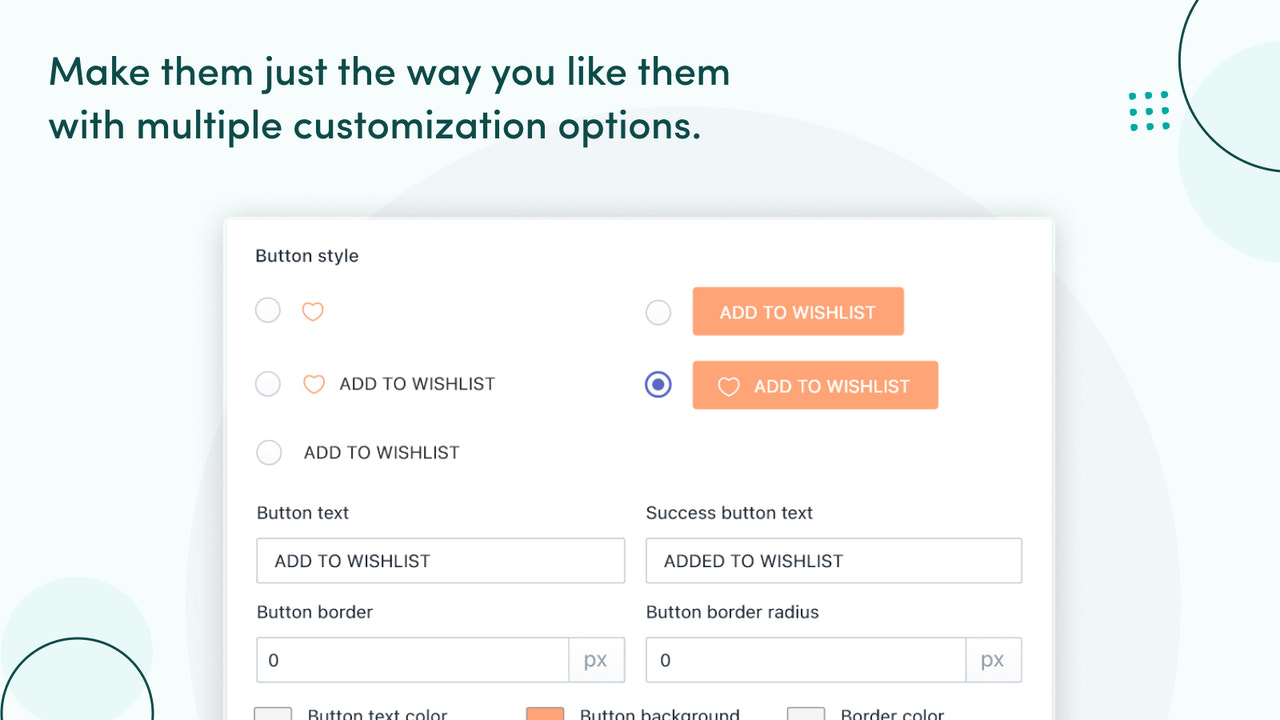Click the outlined heart next to ADD TO WISHLIST

click(314, 384)
